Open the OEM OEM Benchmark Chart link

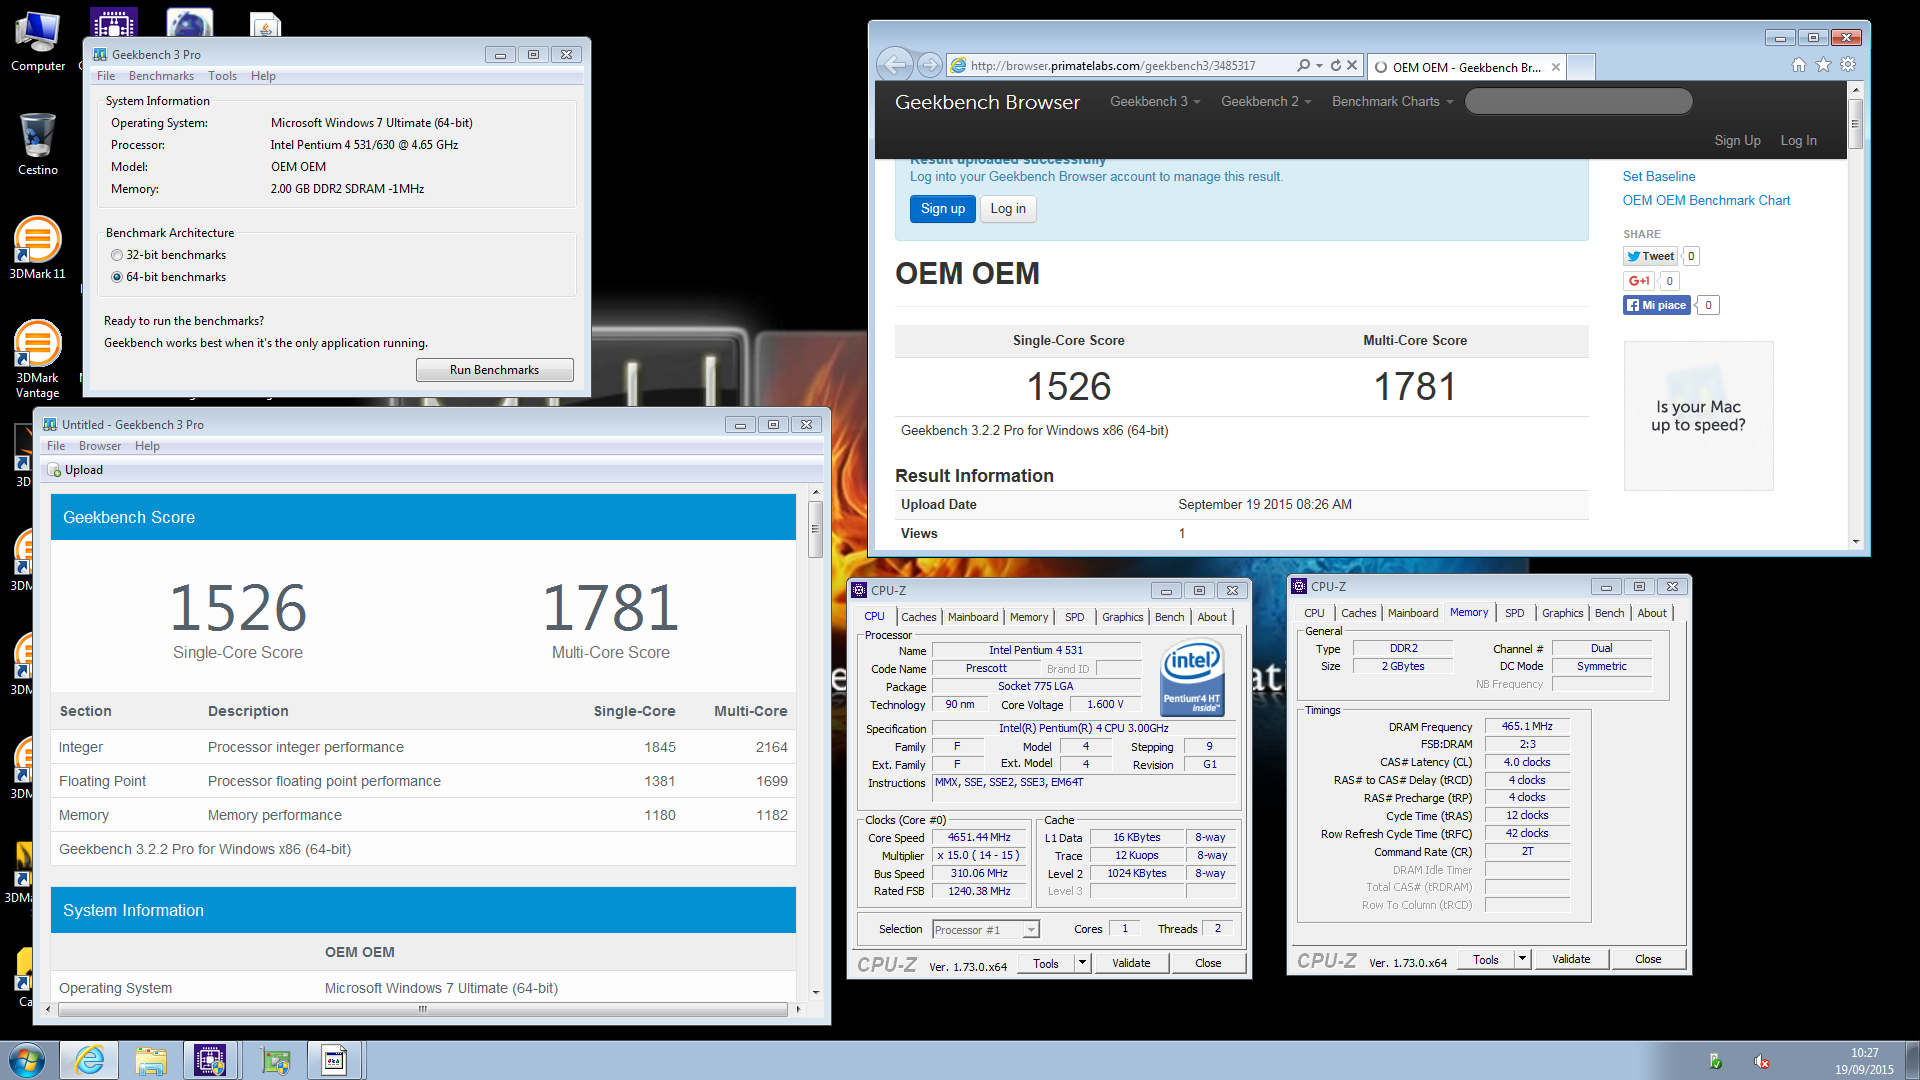[x=1706, y=201]
